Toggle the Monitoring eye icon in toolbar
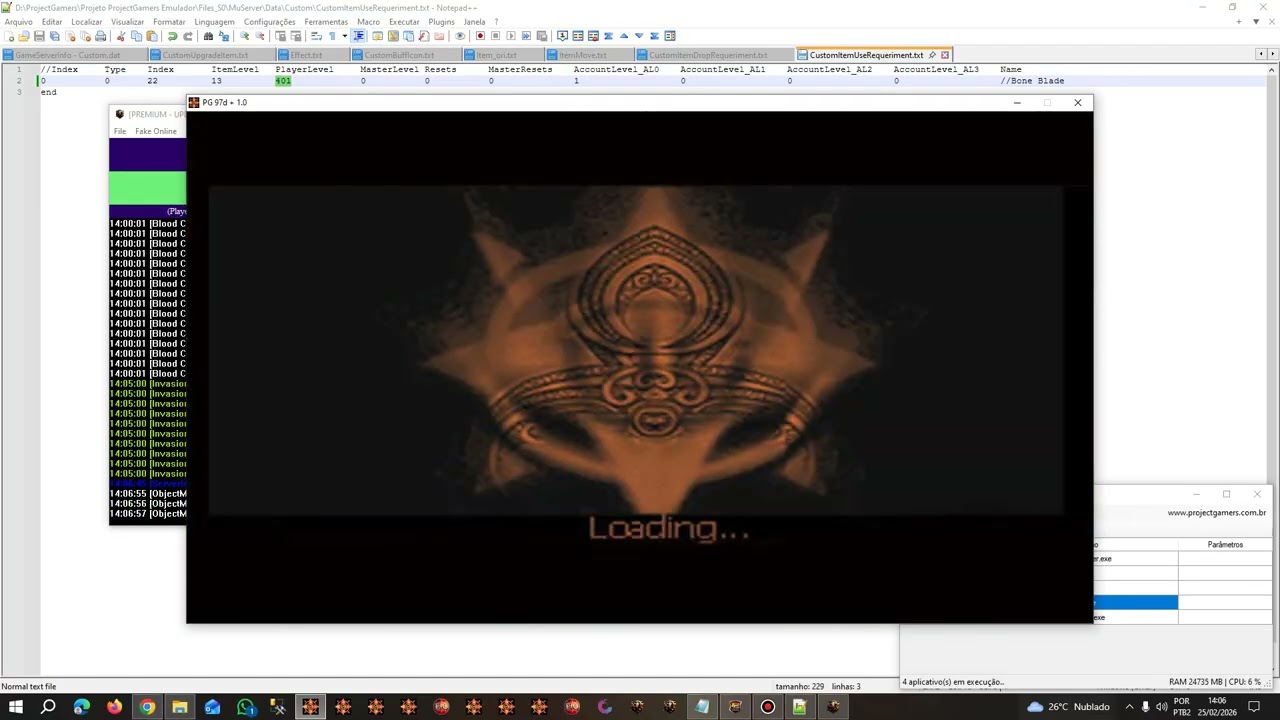This screenshot has width=1280, height=720. [x=460, y=36]
